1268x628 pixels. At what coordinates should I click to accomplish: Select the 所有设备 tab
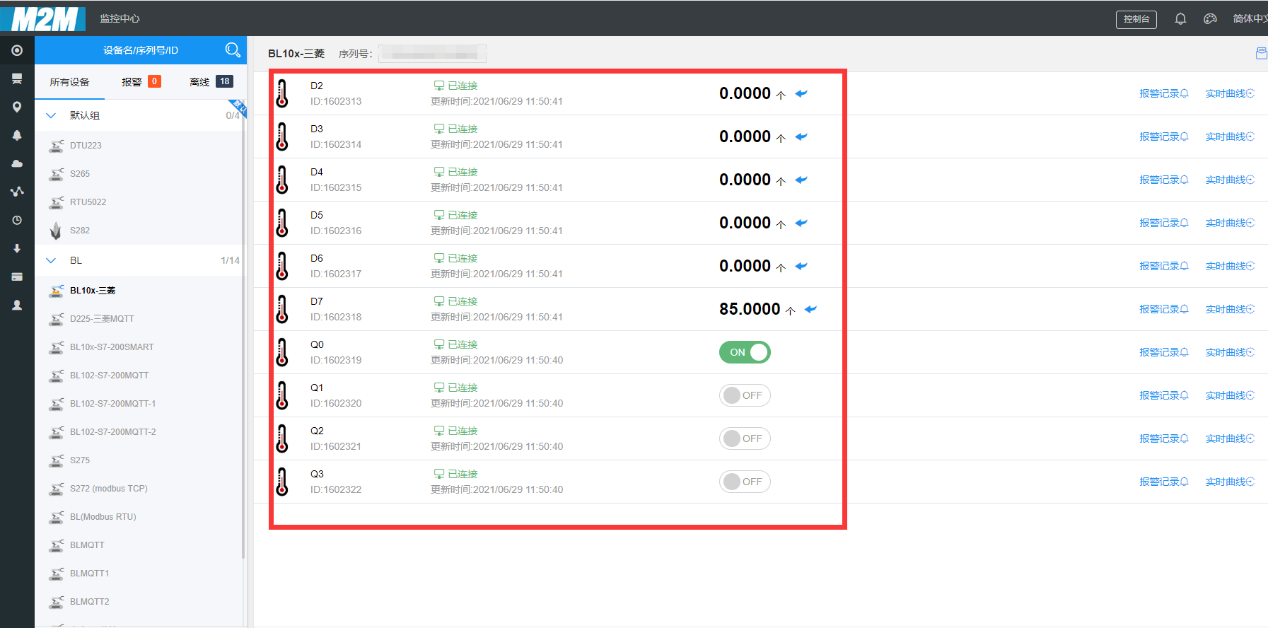point(70,82)
